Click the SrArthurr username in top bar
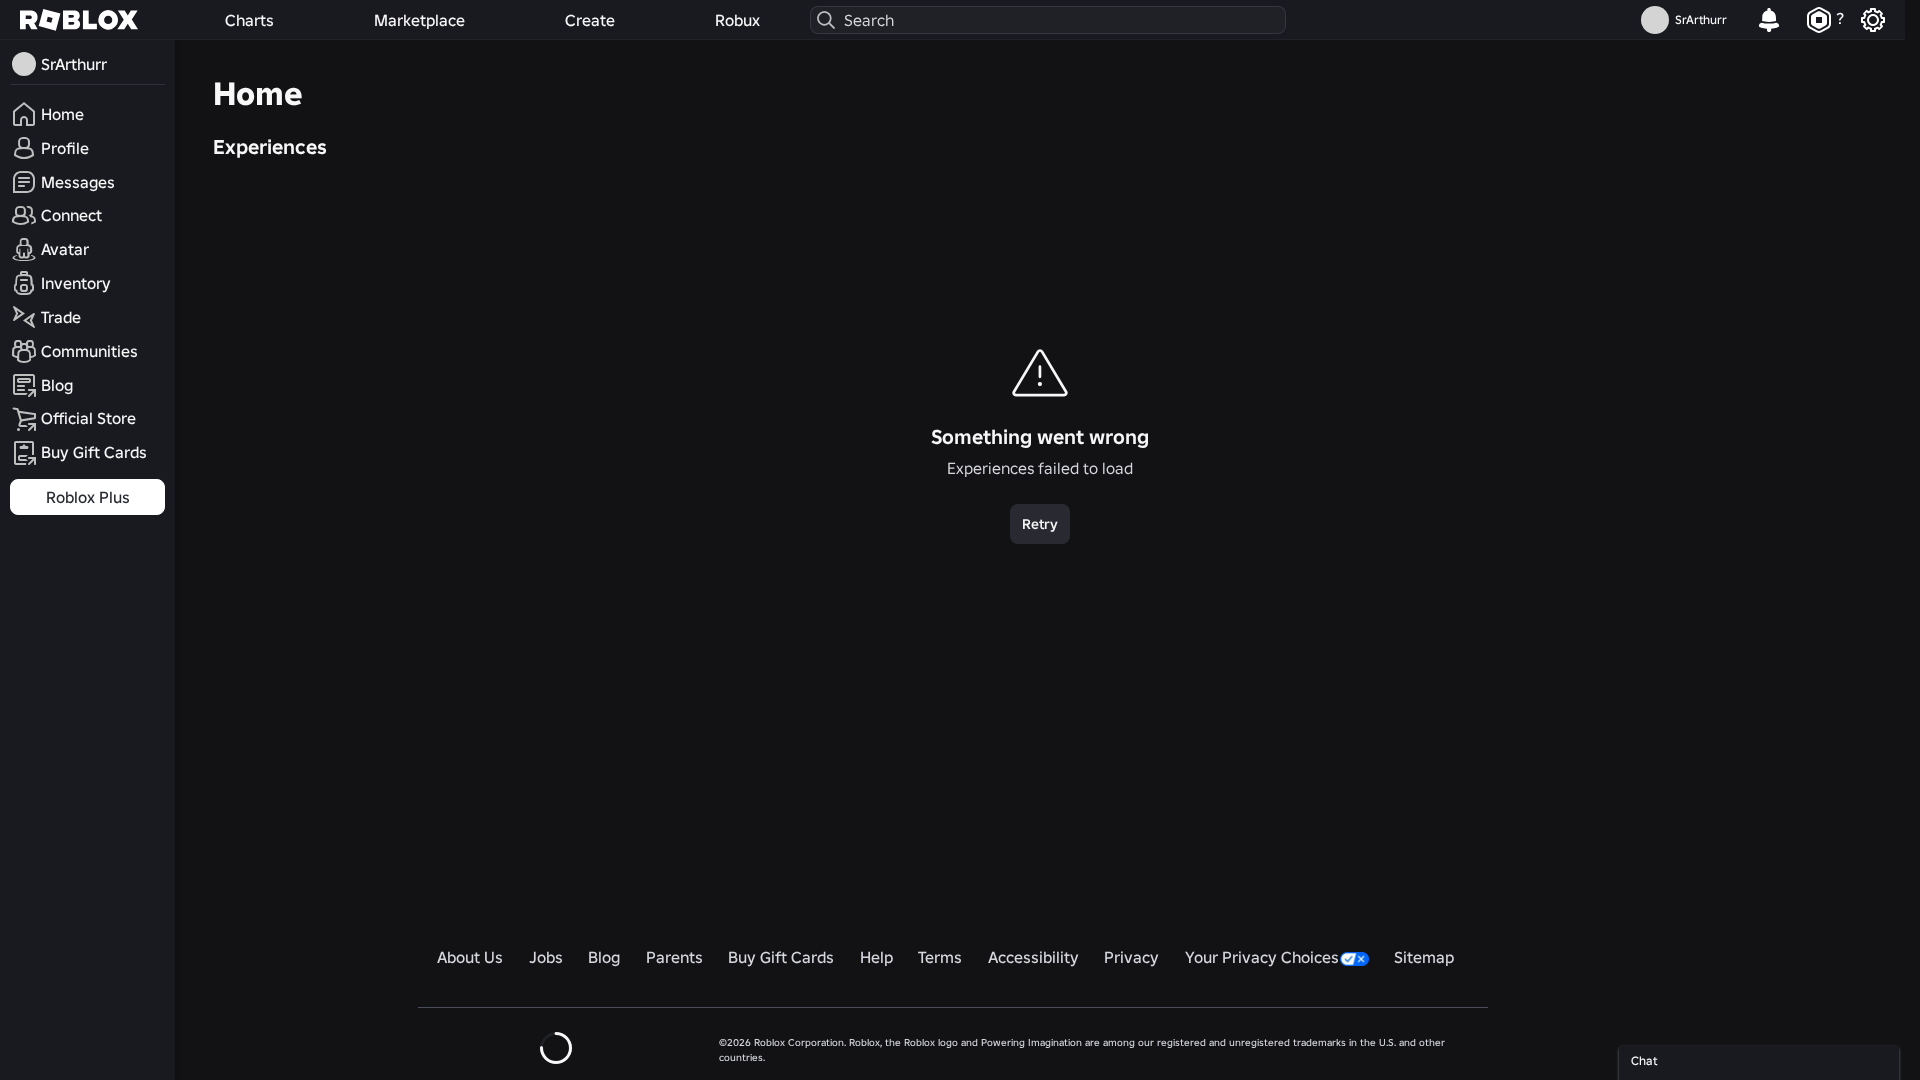The width and height of the screenshot is (1920, 1080). coord(1700,20)
